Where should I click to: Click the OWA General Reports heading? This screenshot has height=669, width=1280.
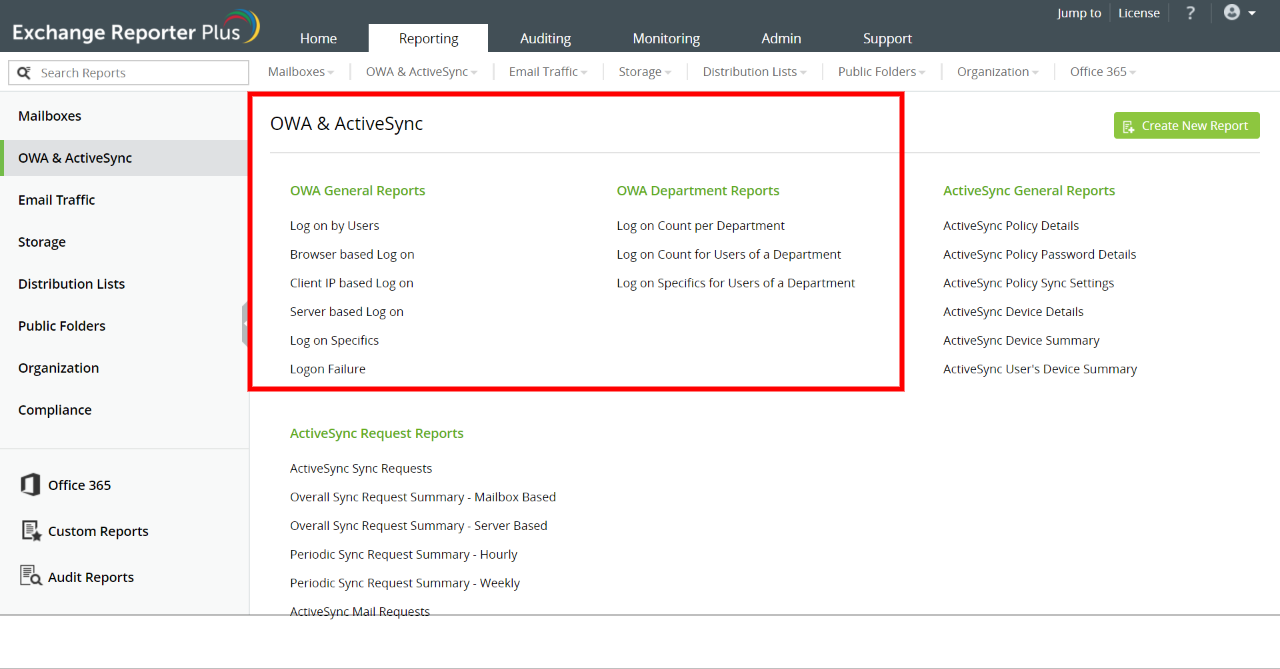[x=358, y=191]
